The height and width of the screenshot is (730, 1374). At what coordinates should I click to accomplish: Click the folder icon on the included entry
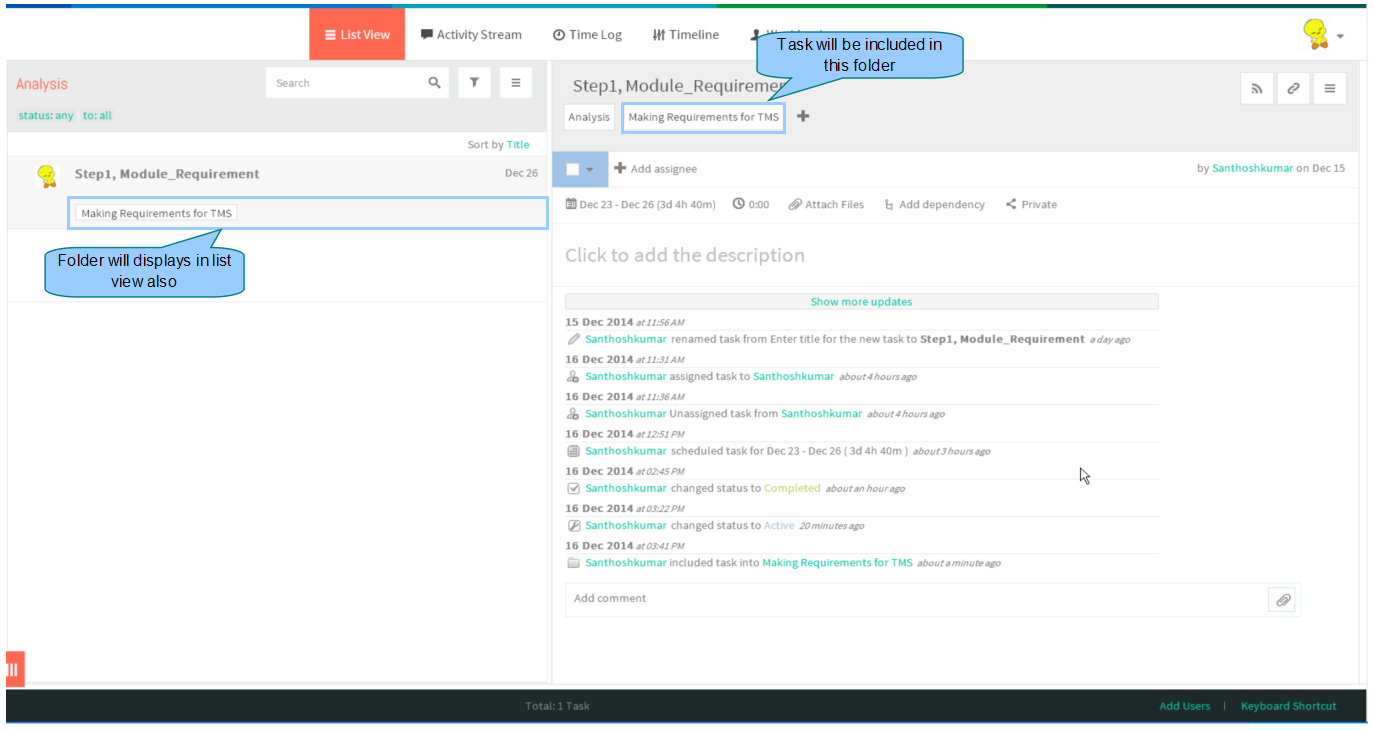pos(573,563)
